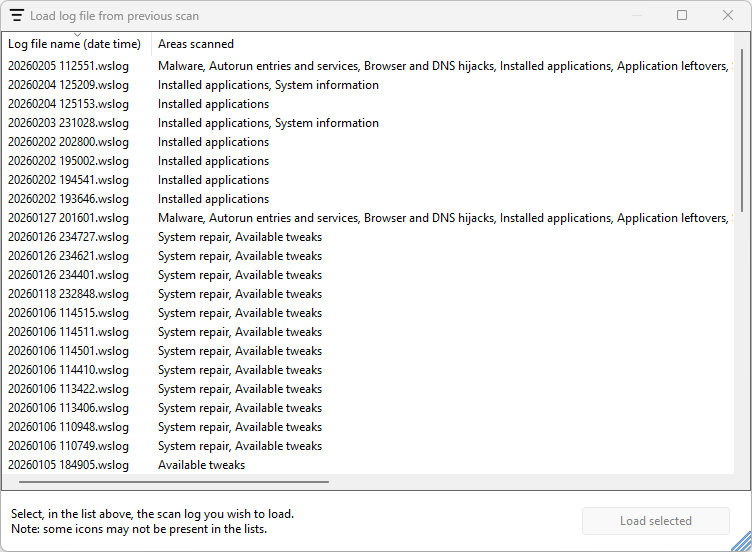Choose log 20260126 234727.wslog
752x552 pixels.
69,237
